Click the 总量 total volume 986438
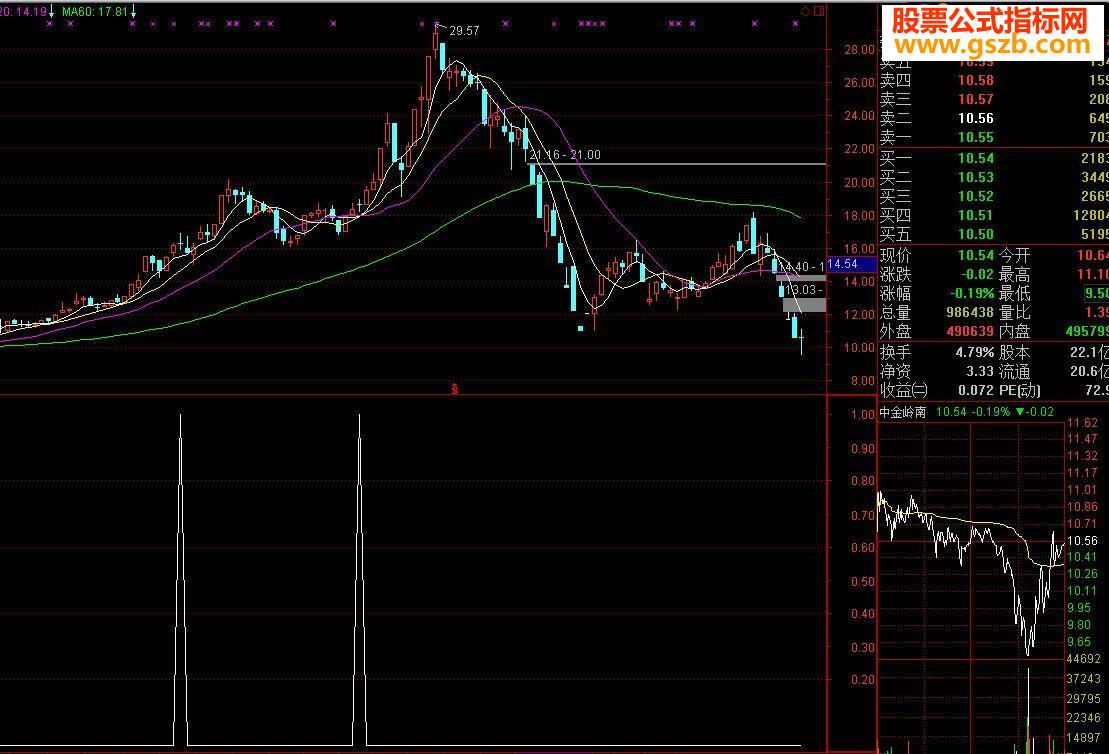This screenshot has width=1109, height=754. pos(970,313)
